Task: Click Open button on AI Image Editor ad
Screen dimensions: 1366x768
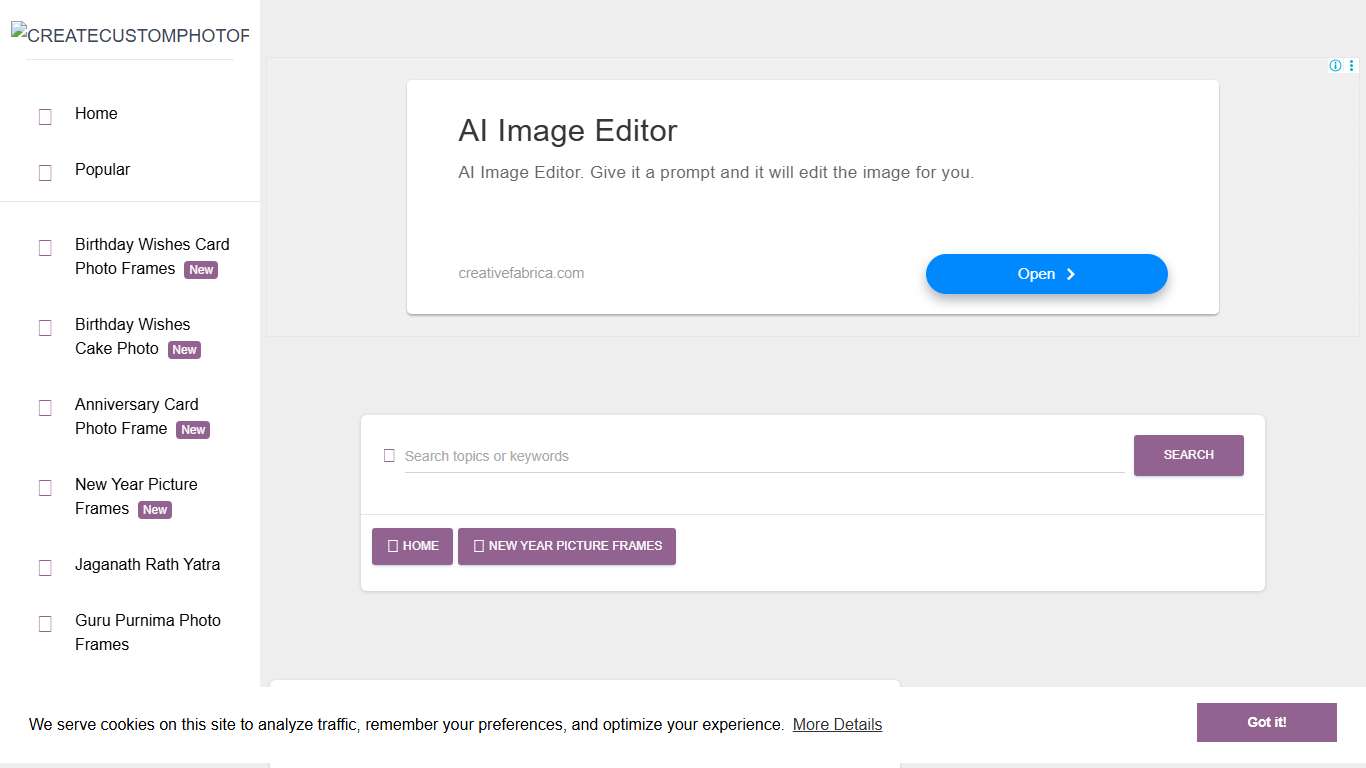Action: (x=1046, y=274)
